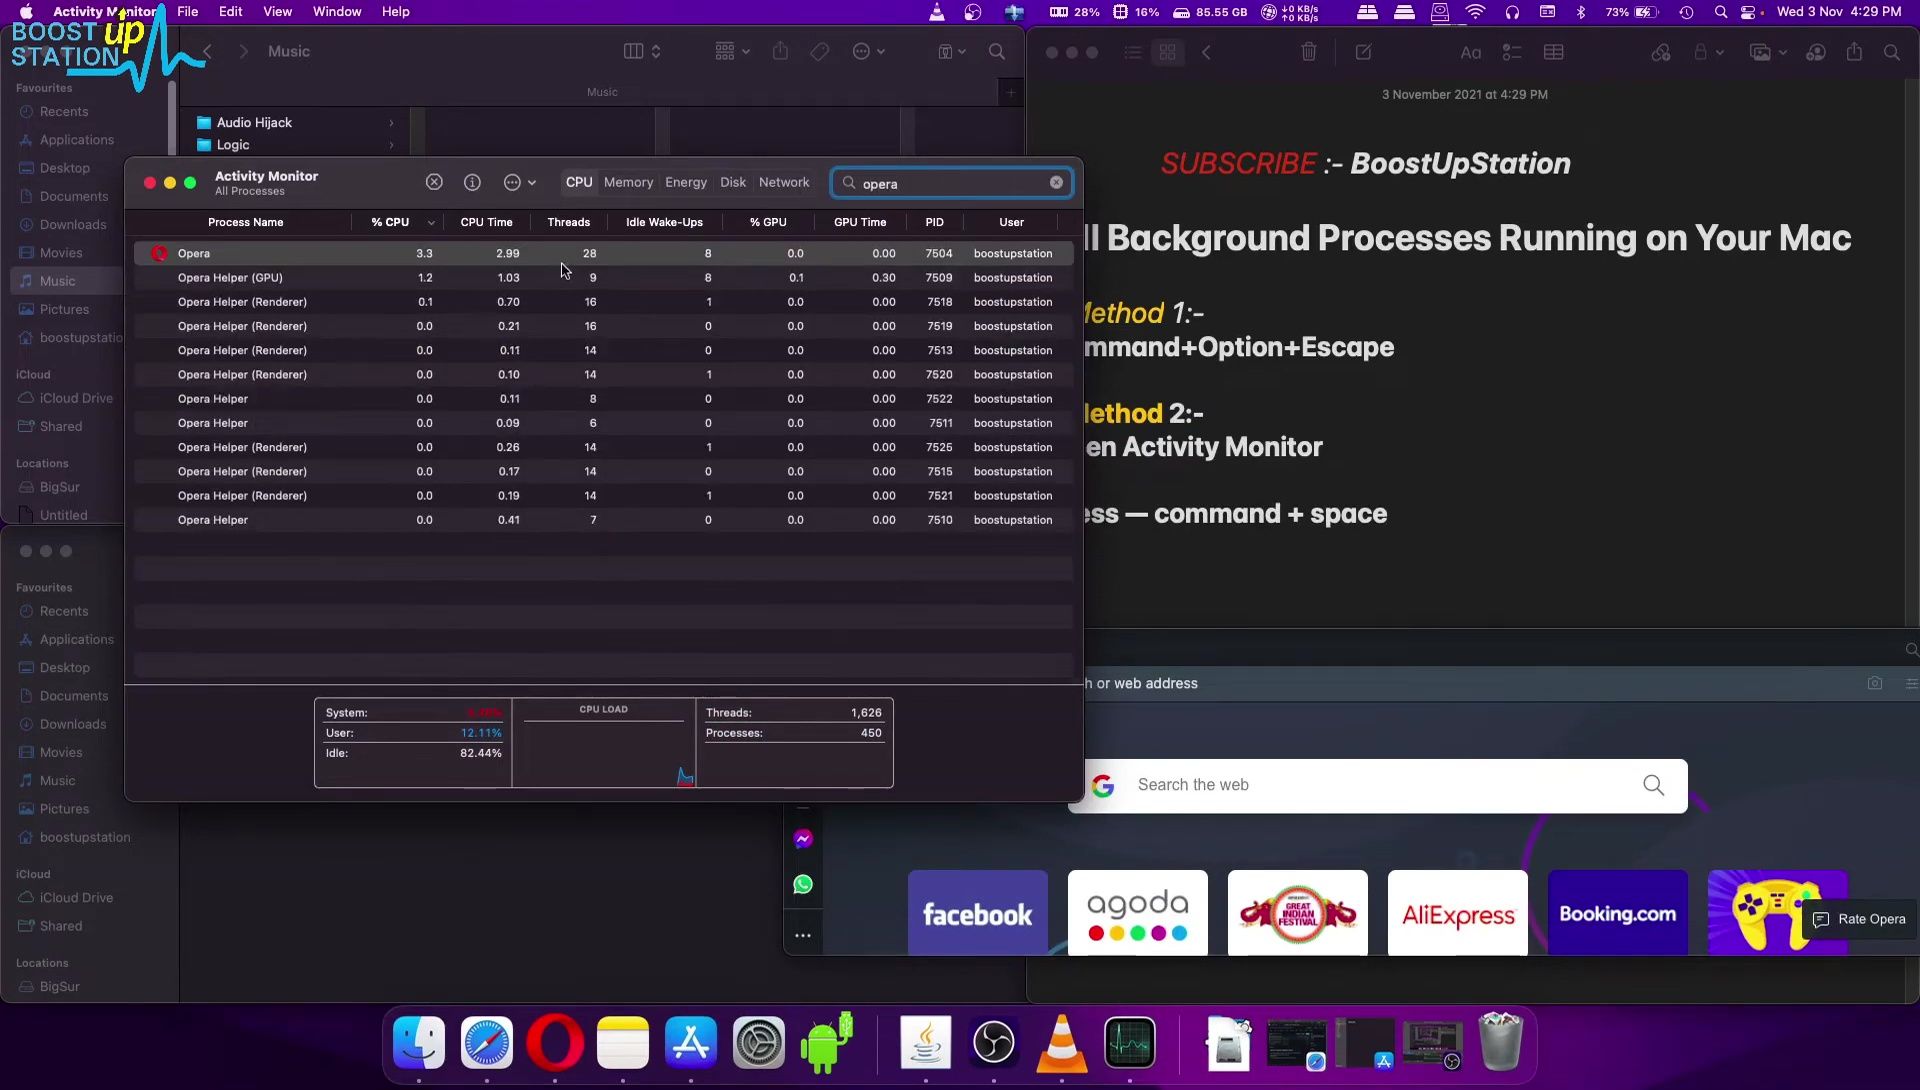Click the Notes checklist icon

[x=1512, y=52]
